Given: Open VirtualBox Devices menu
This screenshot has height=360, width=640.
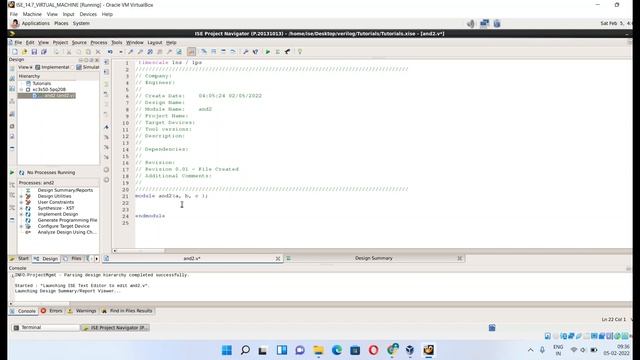Looking at the screenshot, I should 88,14.
